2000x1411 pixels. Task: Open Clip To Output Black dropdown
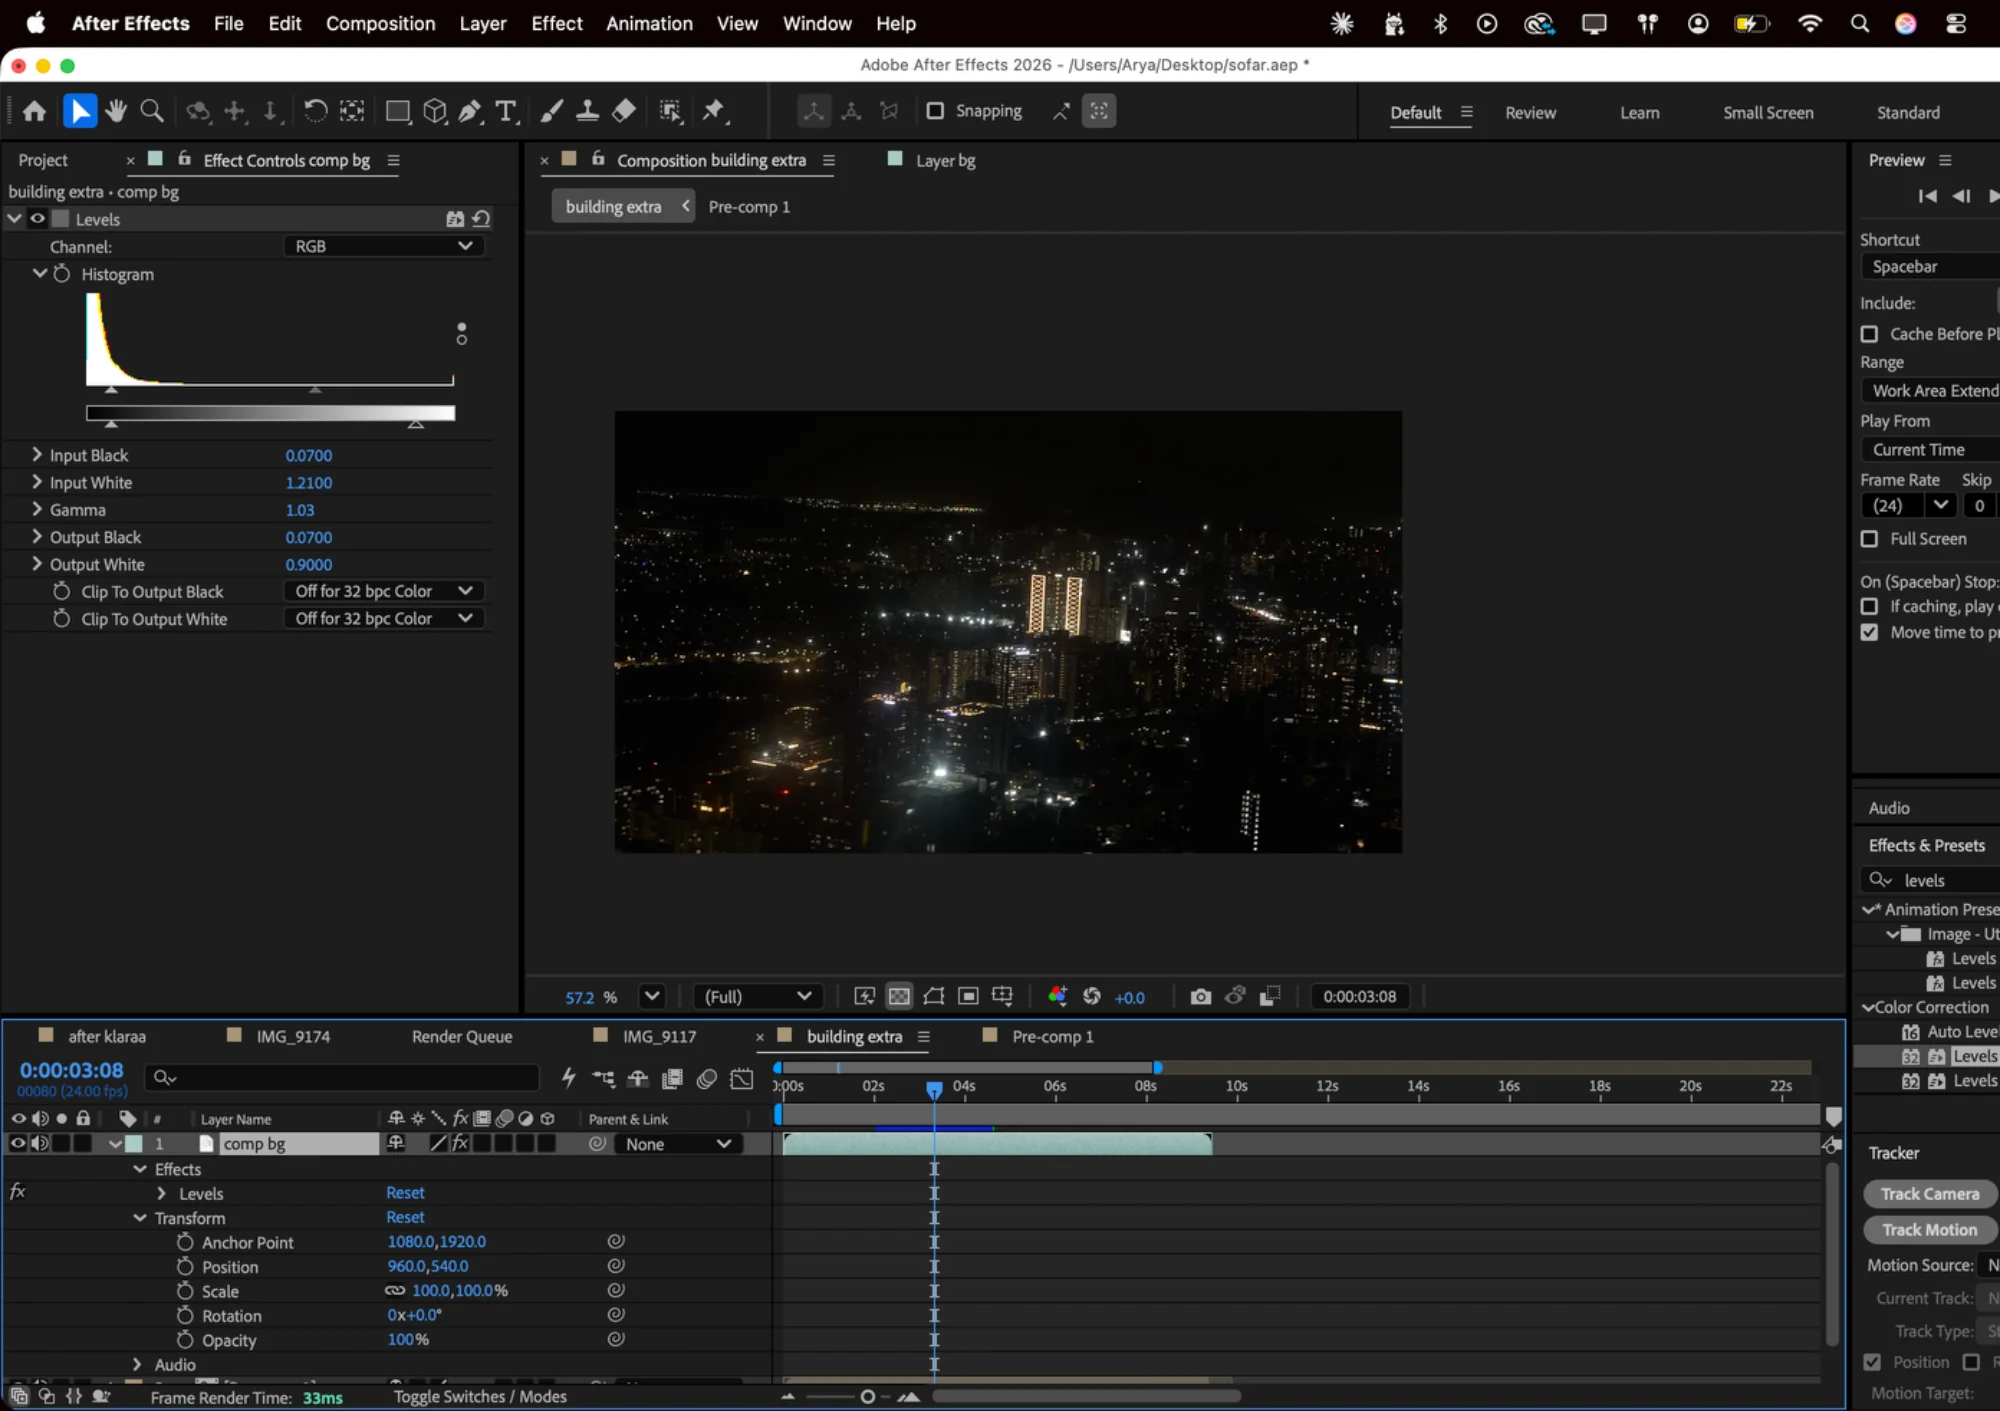(384, 591)
